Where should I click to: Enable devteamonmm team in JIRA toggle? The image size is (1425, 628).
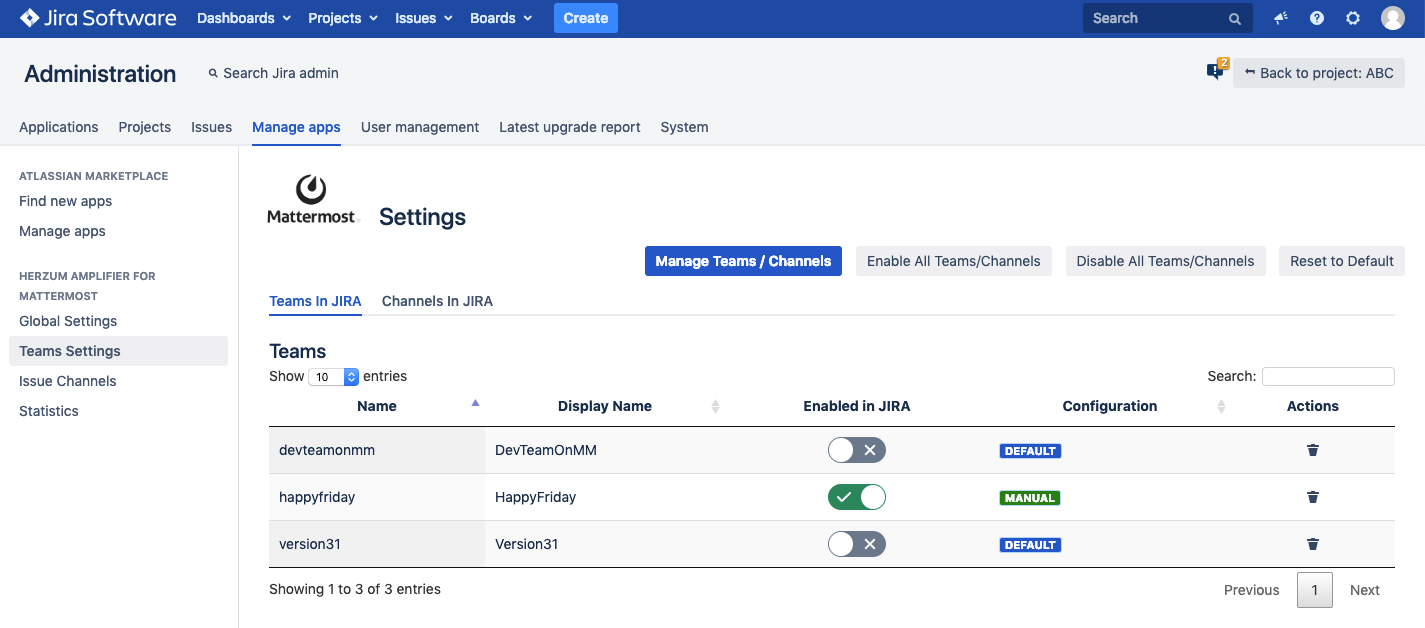tap(856, 450)
